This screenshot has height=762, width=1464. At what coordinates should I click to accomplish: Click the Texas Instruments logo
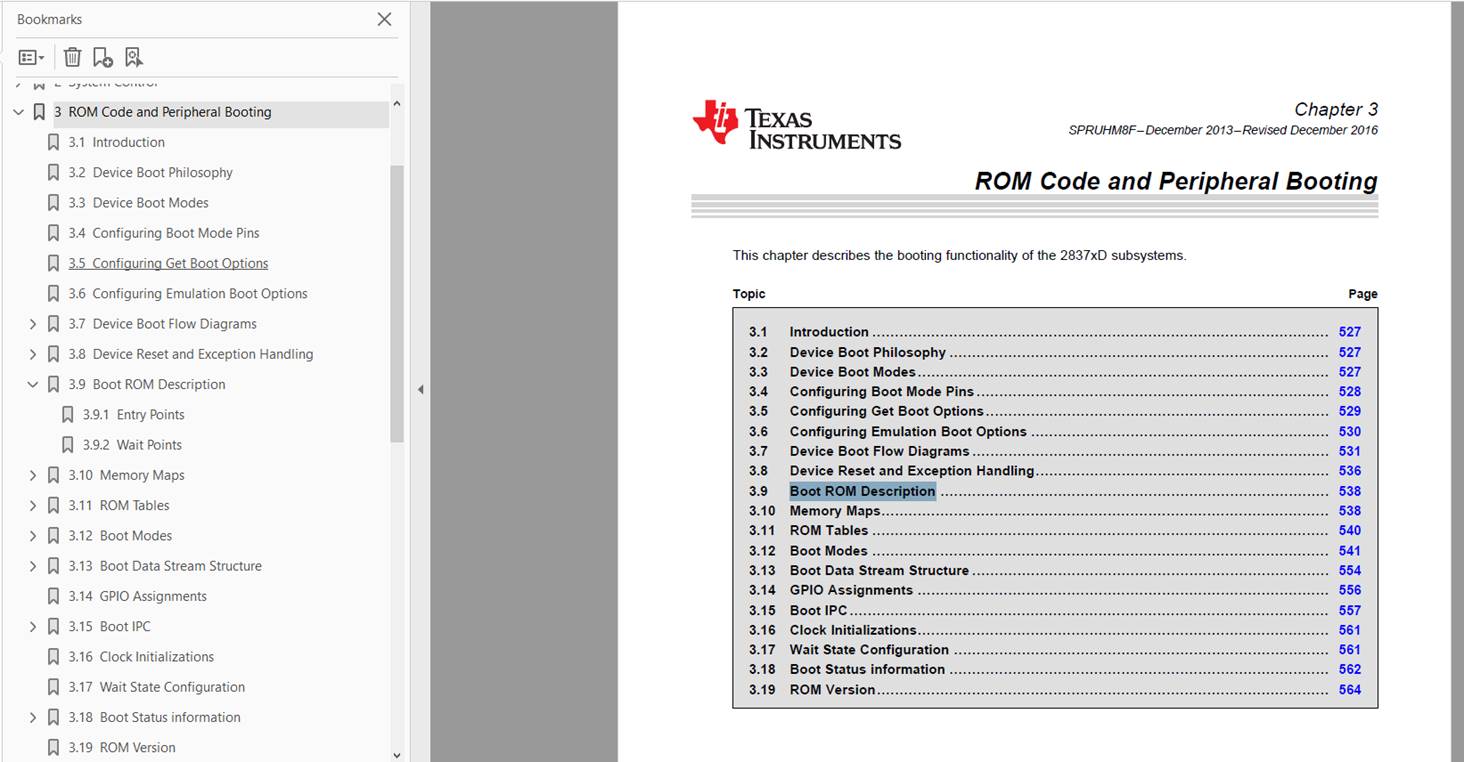tap(797, 125)
